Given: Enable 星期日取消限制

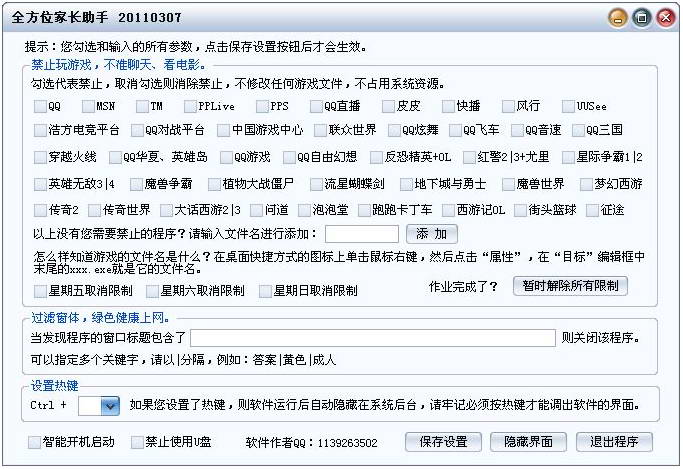Looking at the screenshot, I should pyautogui.click(x=265, y=291).
